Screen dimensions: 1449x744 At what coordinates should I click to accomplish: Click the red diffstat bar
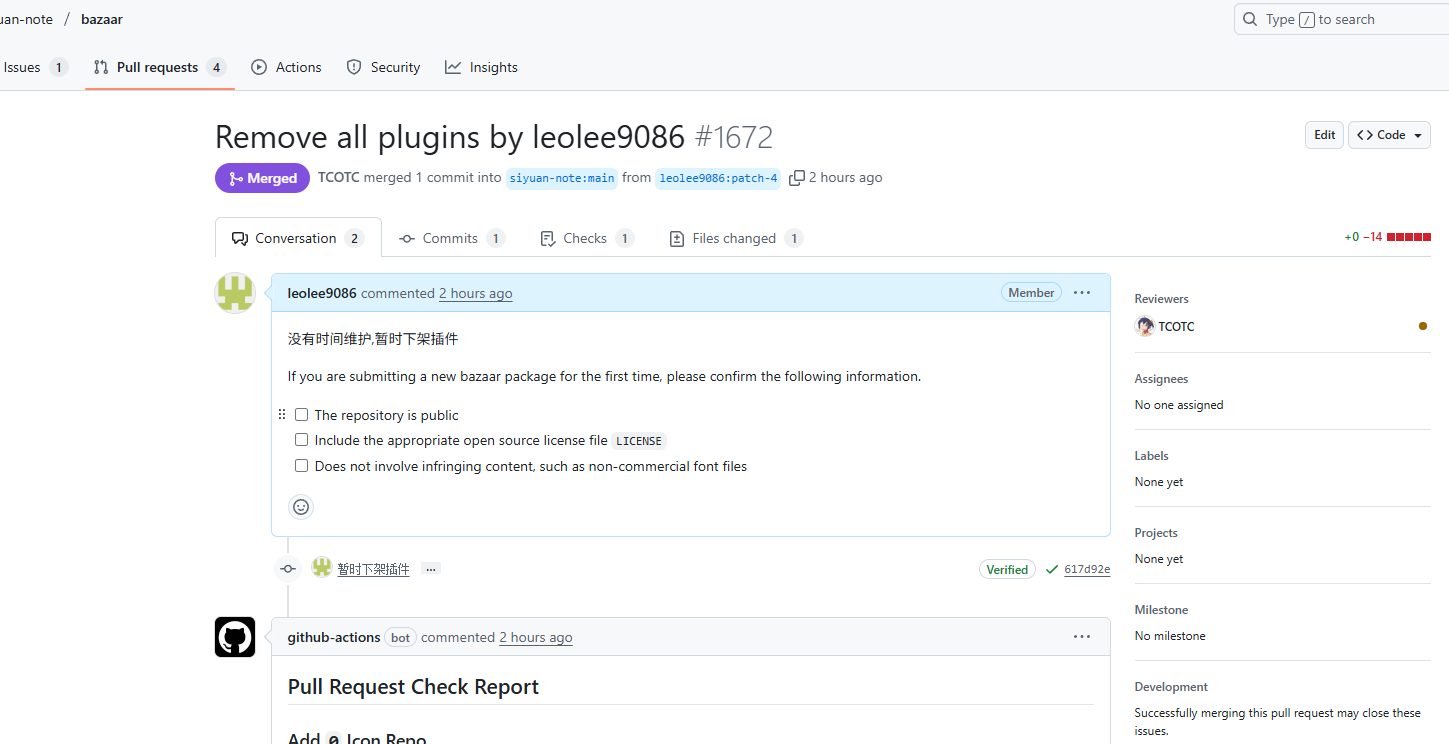(x=1409, y=237)
